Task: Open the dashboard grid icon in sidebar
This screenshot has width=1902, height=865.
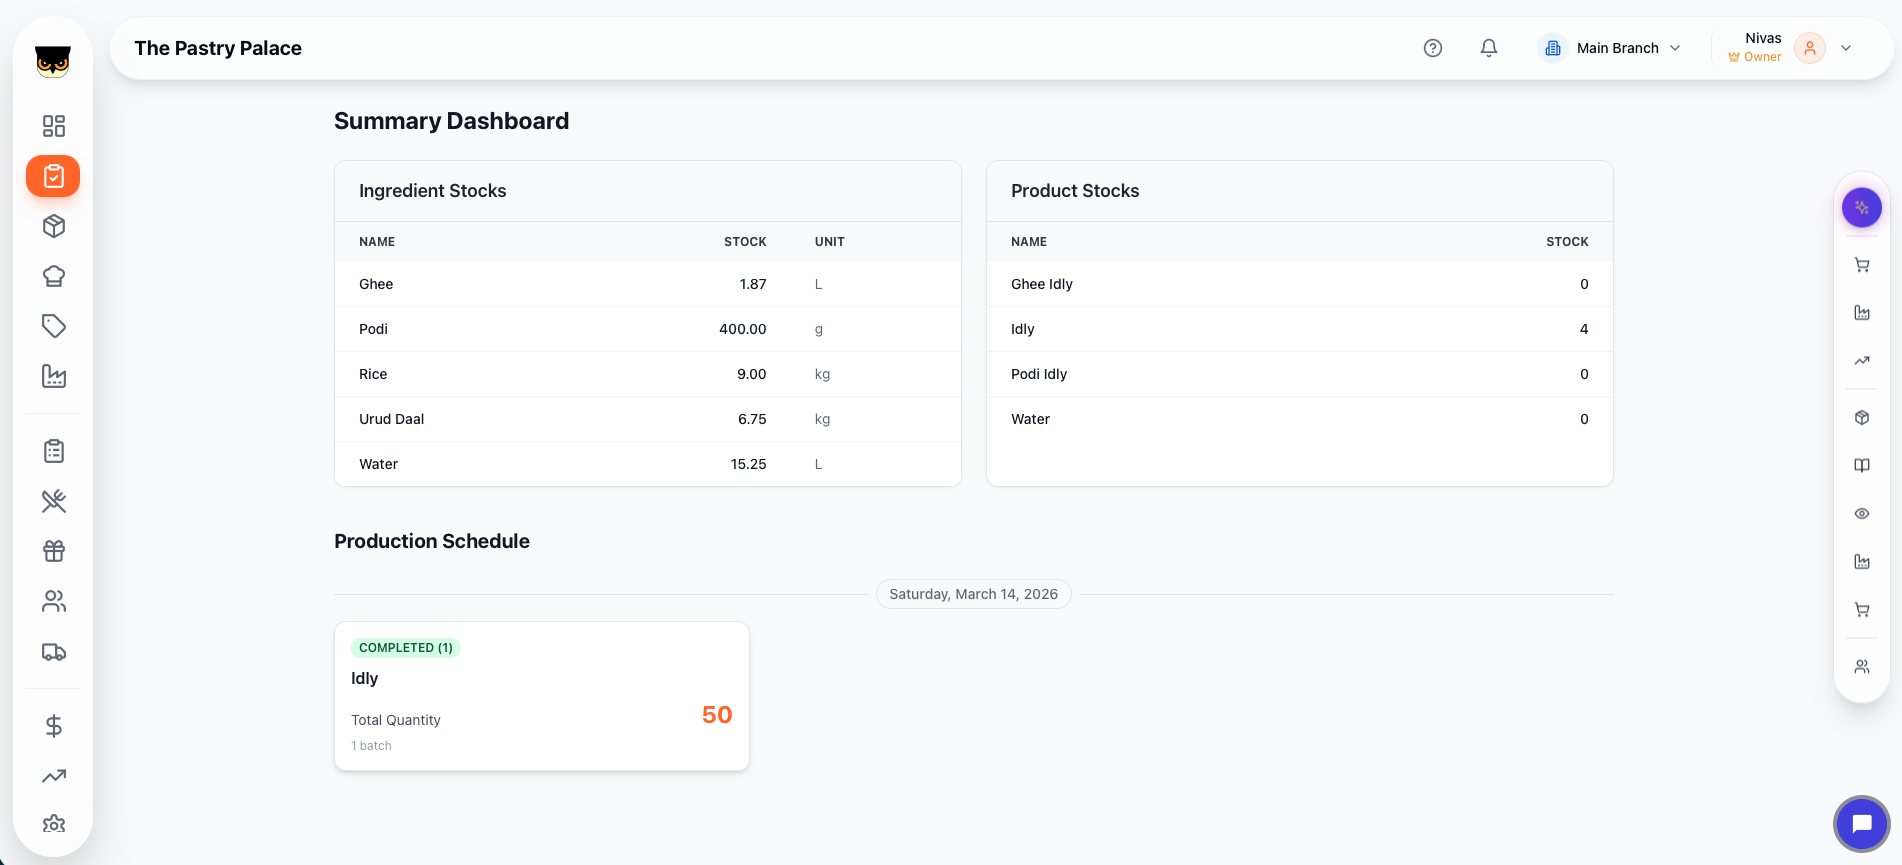Action: point(54,126)
